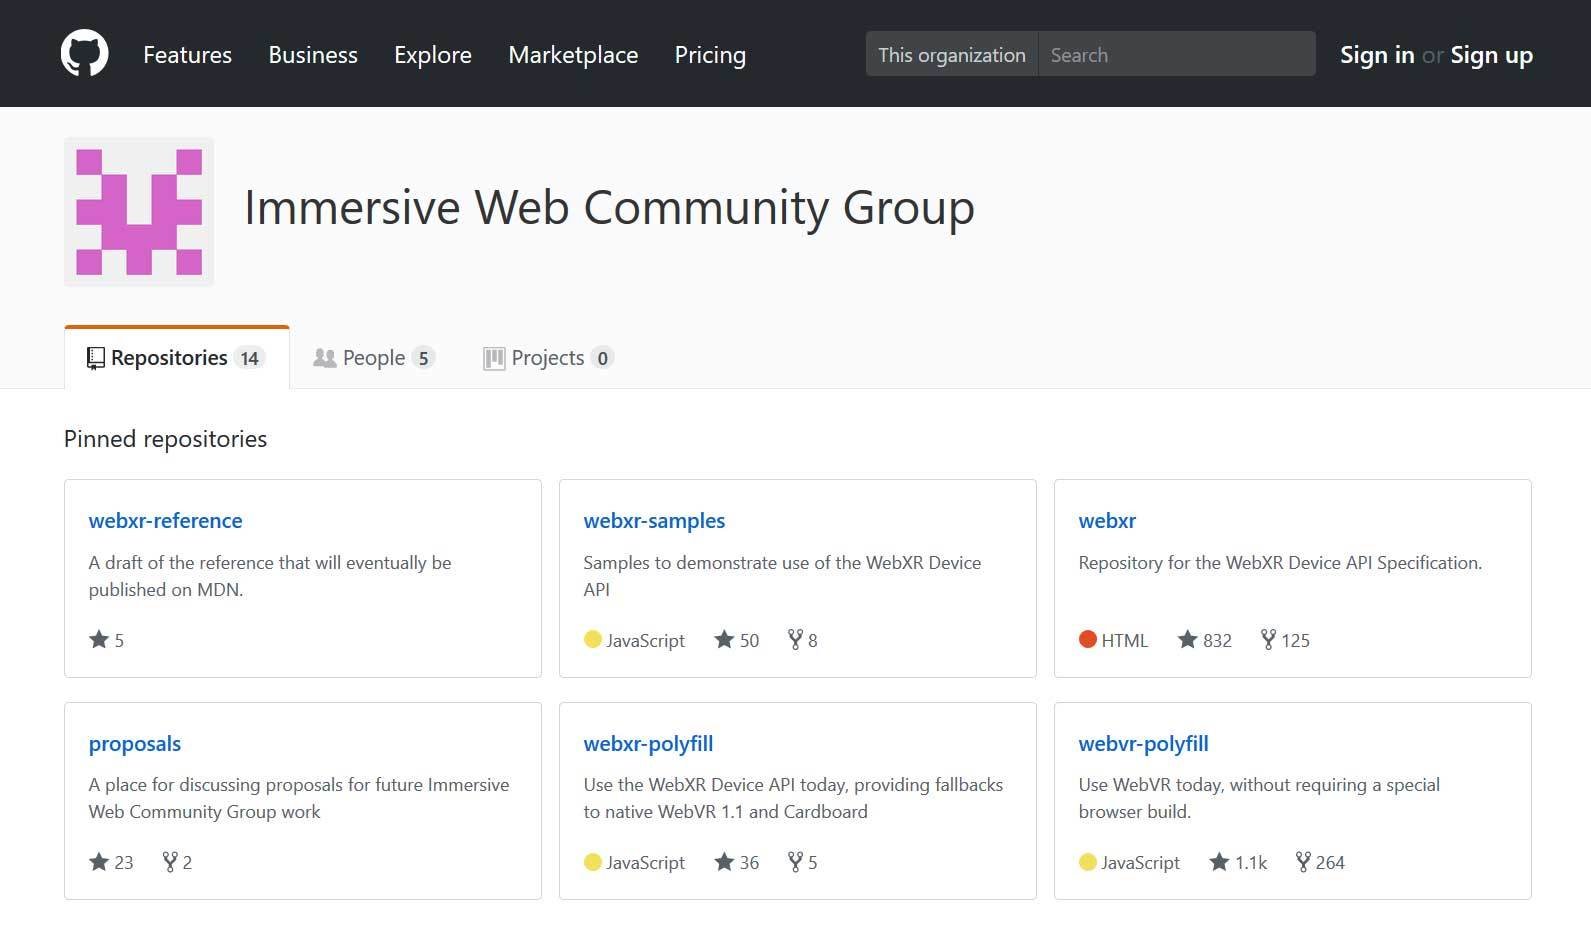Click the Projects board icon

coord(494,358)
